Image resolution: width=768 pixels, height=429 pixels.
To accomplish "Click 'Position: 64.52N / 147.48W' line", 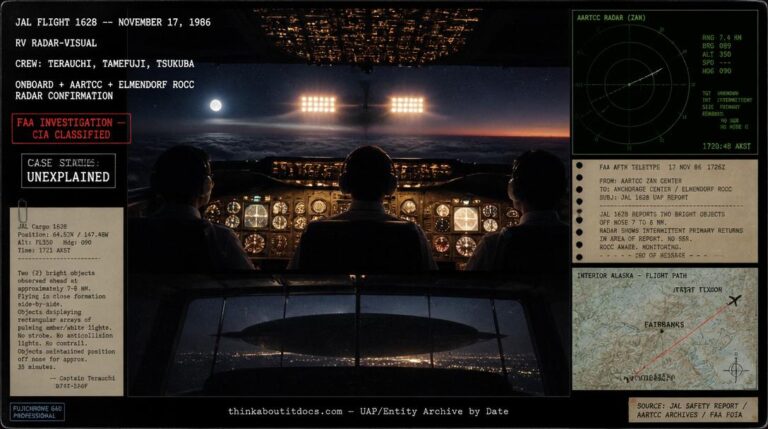I will (63, 235).
